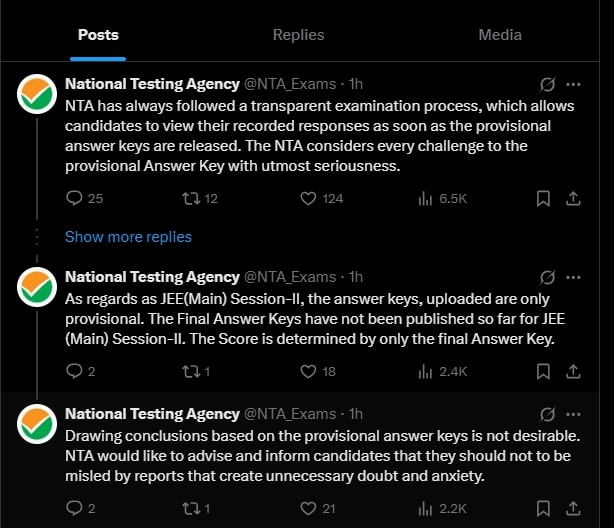
Task: Click Show more replies link
Action: point(128,237)
